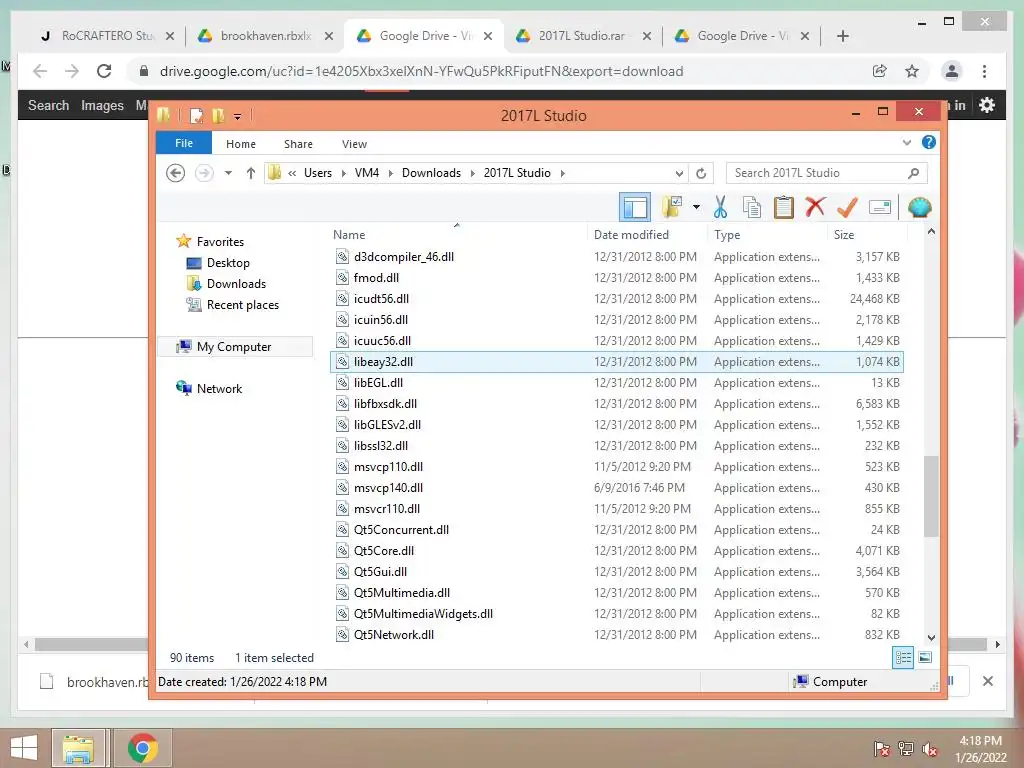1024x768 pixels.
Task: Click the Explorer Help question mark icon
Action: [928, 142]
